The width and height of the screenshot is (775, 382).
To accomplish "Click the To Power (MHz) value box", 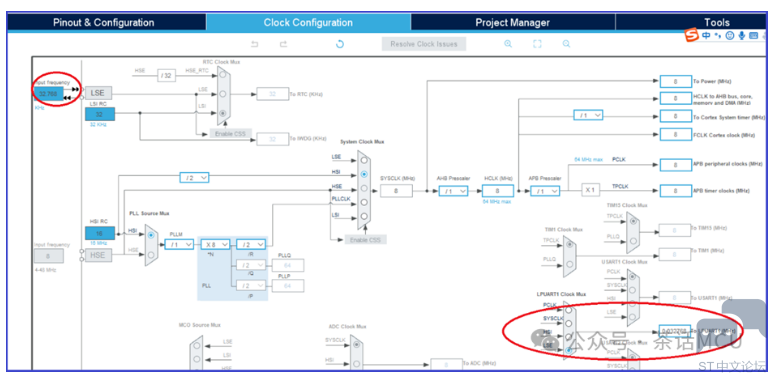I will tap(676, 82).
